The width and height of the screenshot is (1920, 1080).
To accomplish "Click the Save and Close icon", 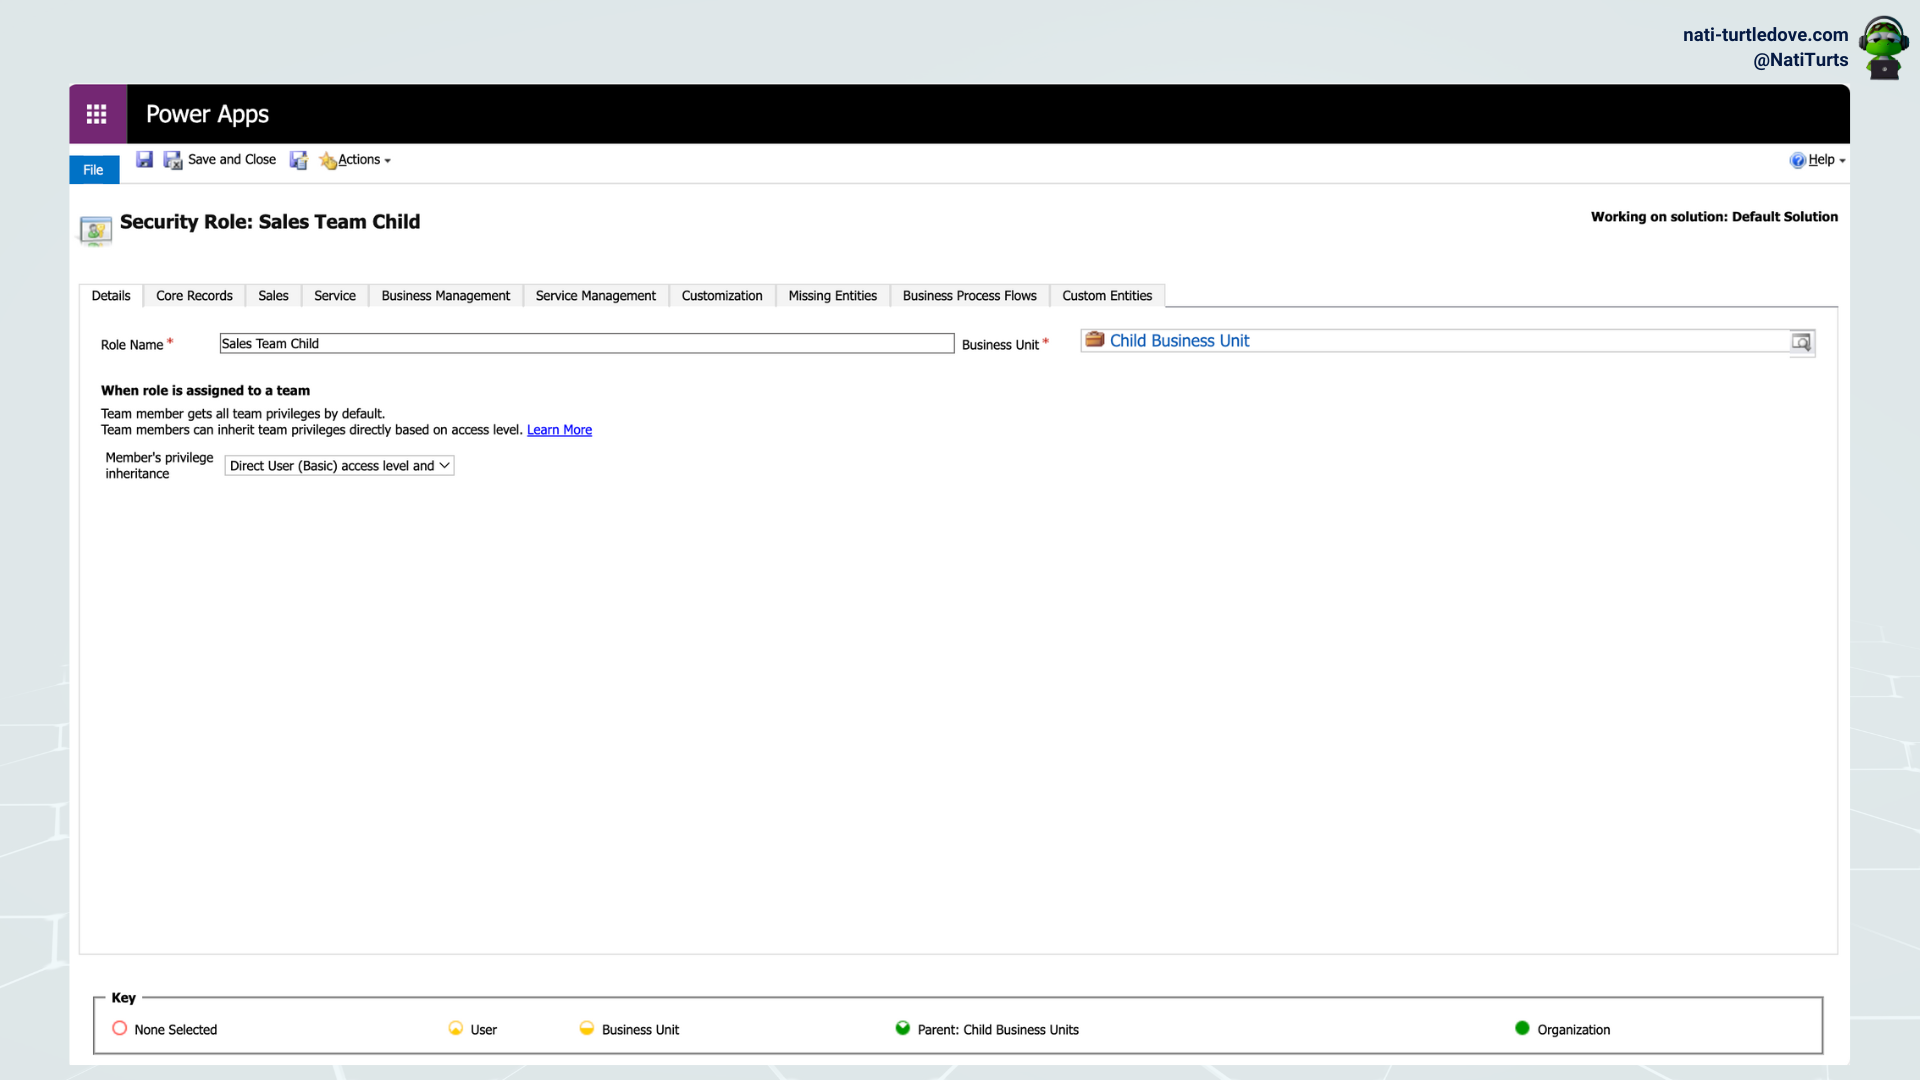I will 173,160.
